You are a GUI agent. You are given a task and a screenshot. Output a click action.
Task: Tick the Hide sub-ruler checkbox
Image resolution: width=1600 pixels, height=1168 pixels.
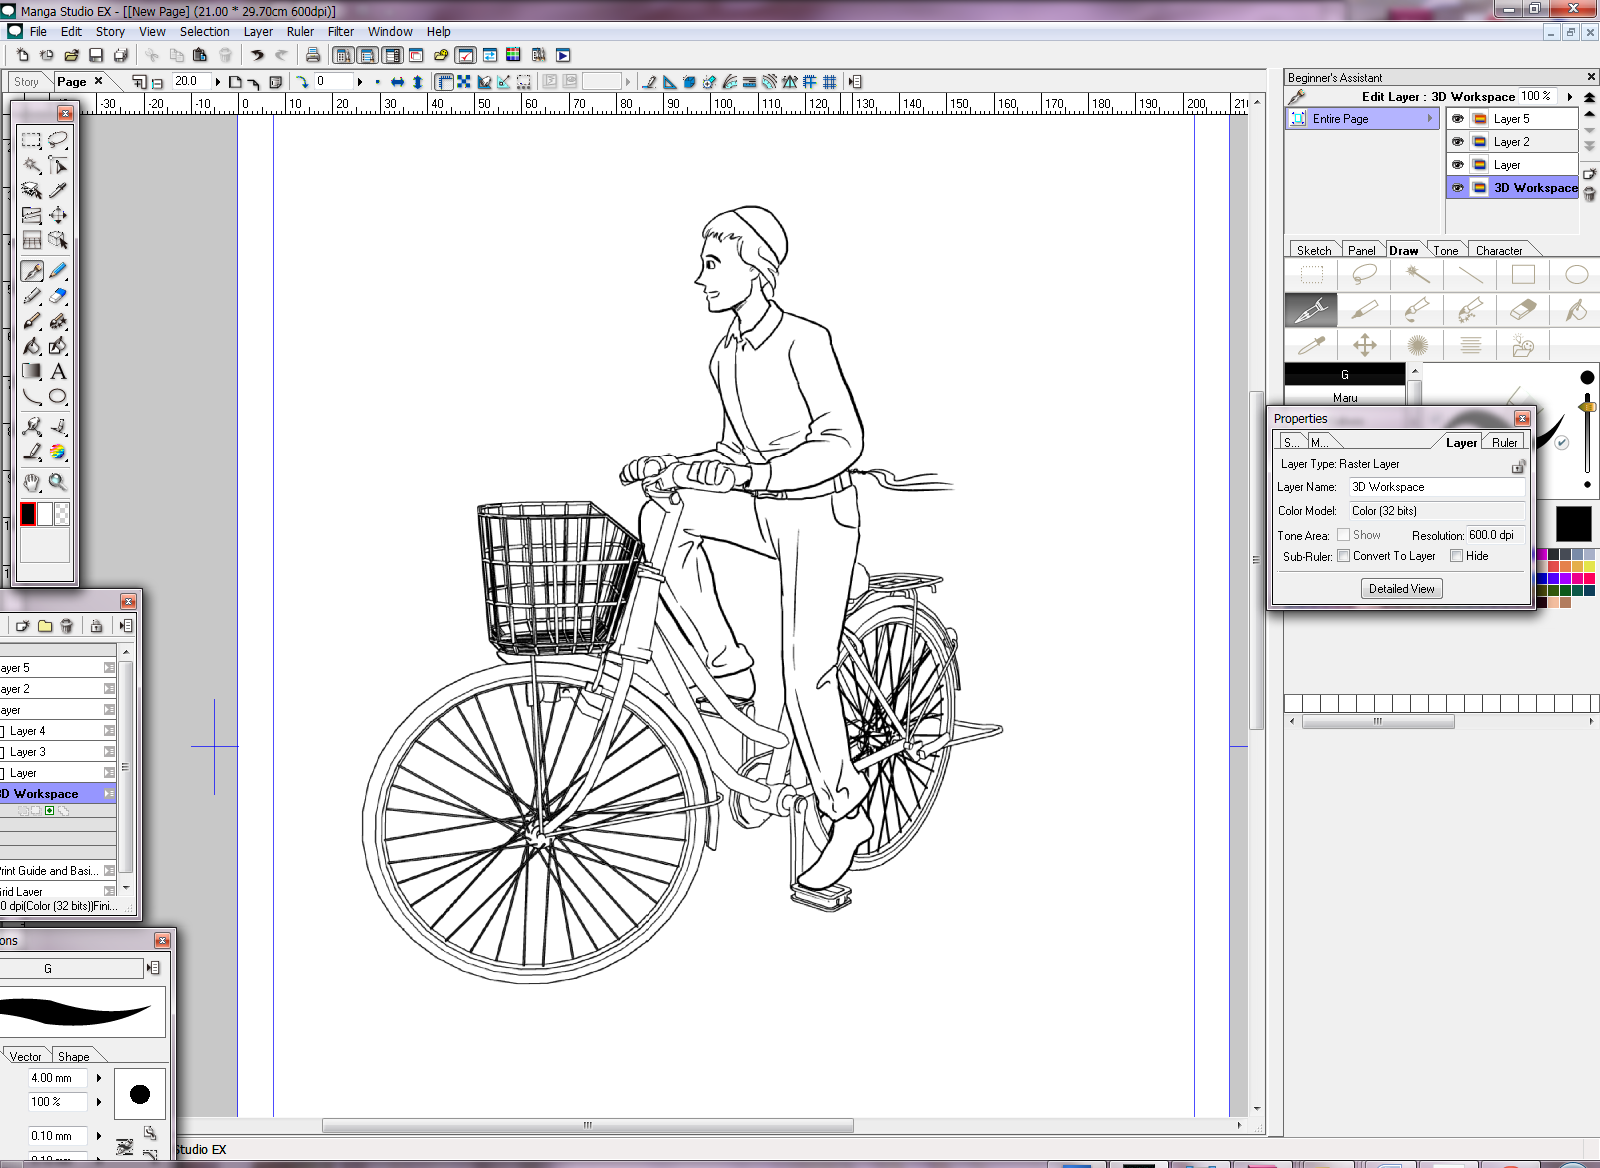click(x=1457, y=556)
